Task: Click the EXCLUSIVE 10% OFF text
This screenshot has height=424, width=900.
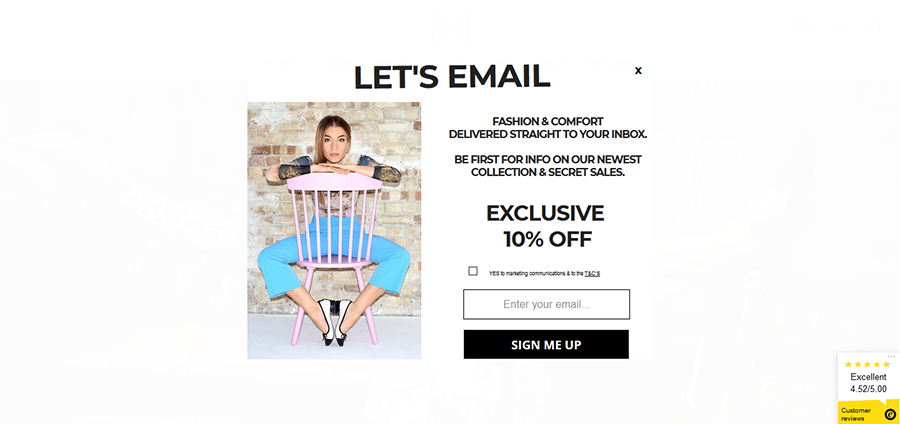Action: point(545,225)
